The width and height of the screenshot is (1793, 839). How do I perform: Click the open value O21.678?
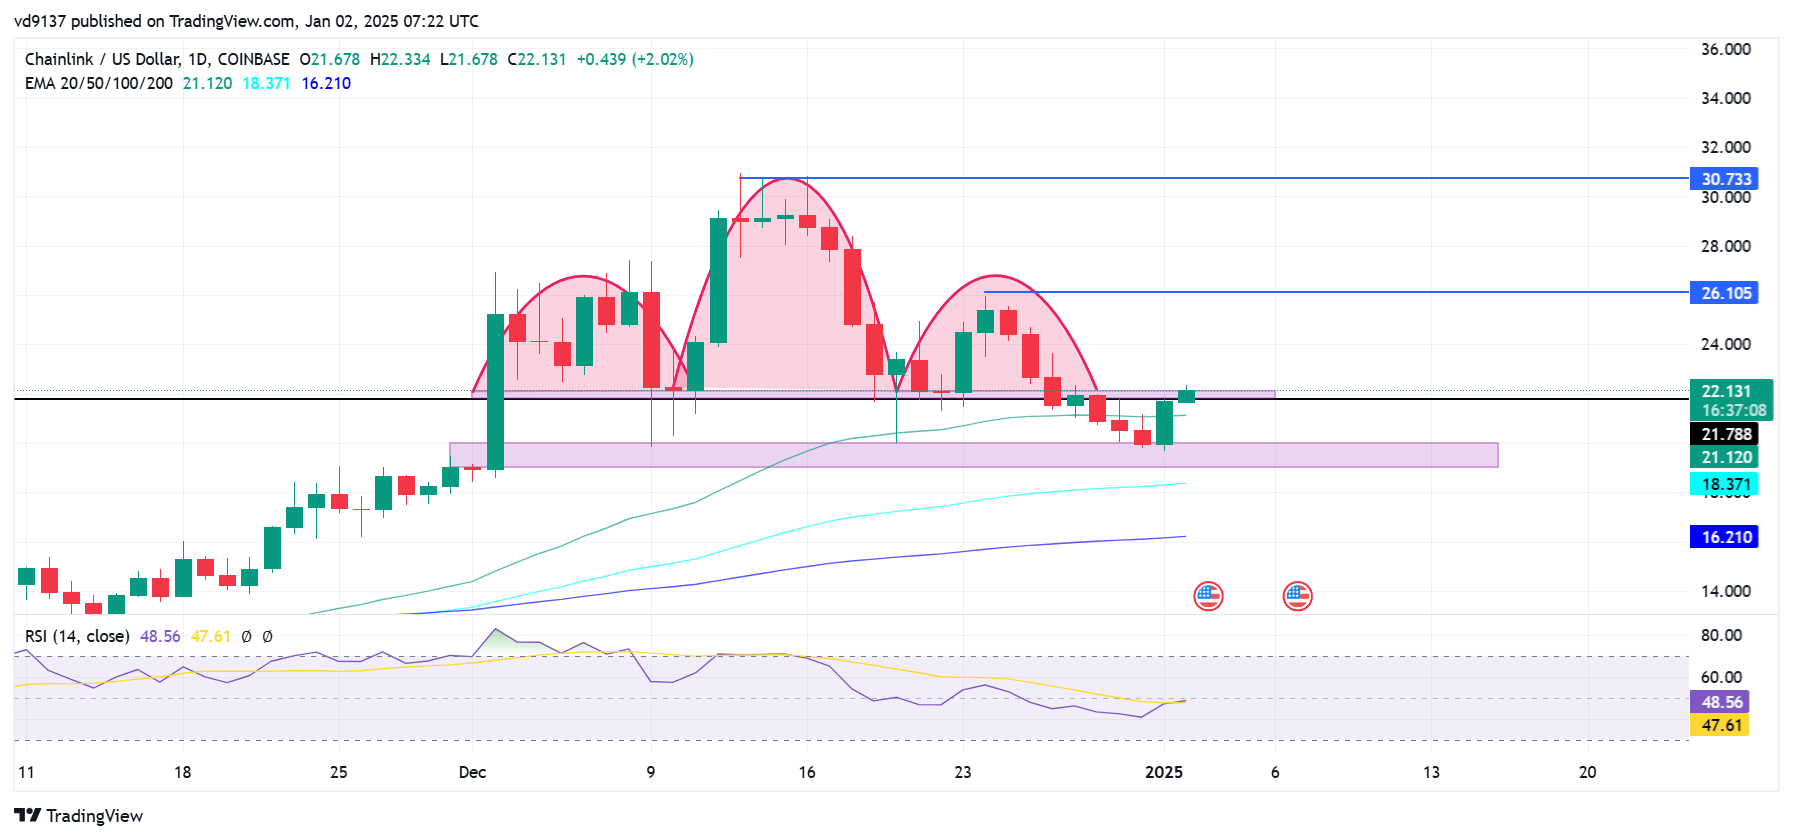tap(330, 59)
